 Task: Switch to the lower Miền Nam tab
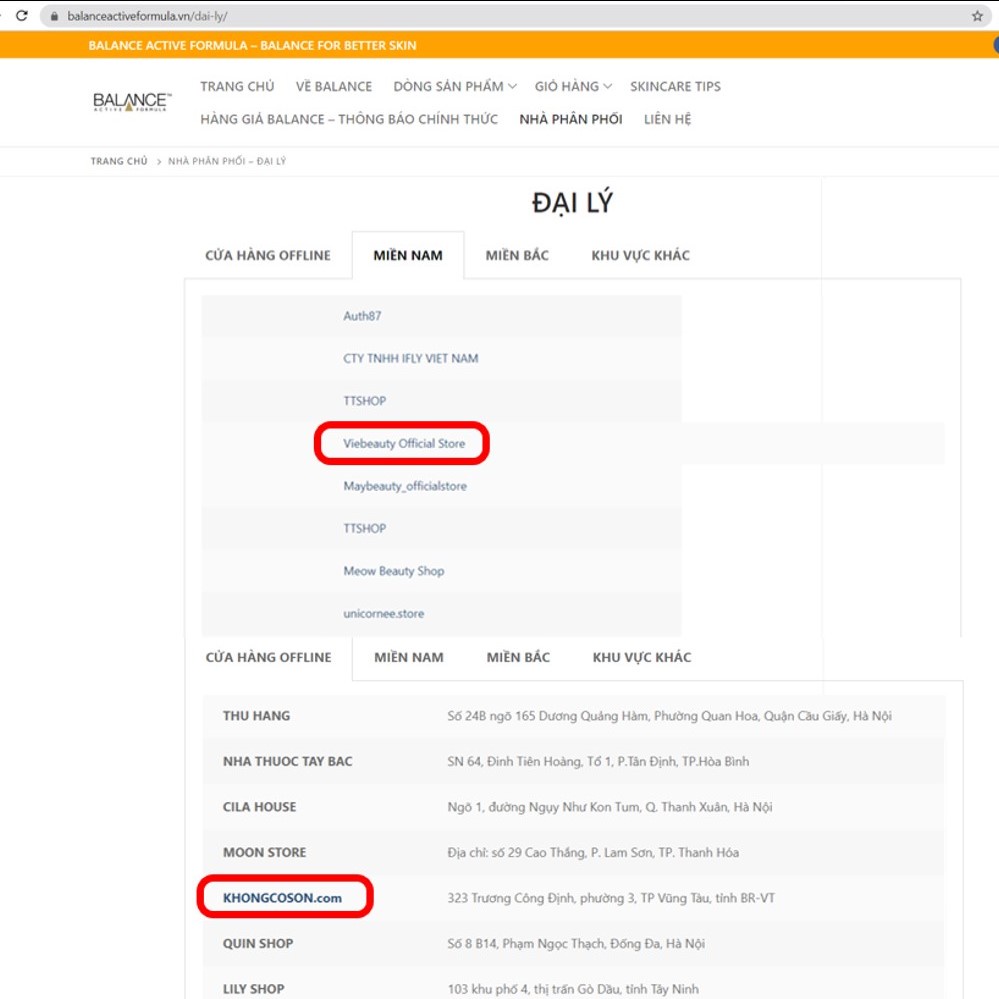pos(409,658)
